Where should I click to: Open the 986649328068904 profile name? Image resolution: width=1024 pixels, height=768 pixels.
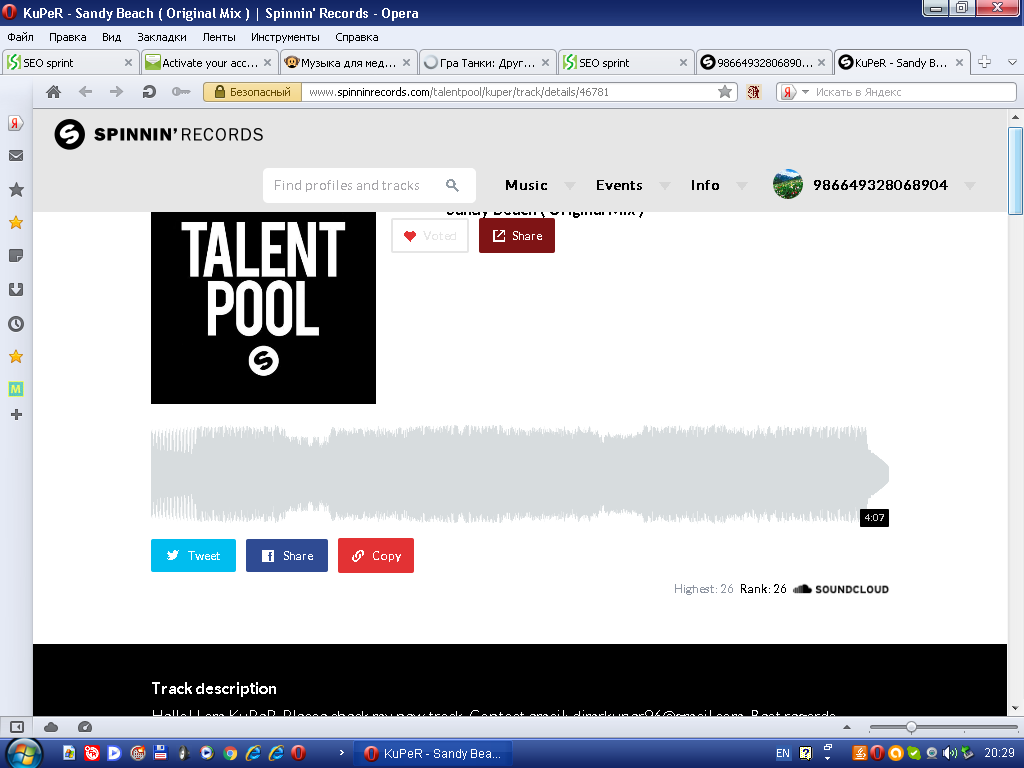(x=880, y=185)
